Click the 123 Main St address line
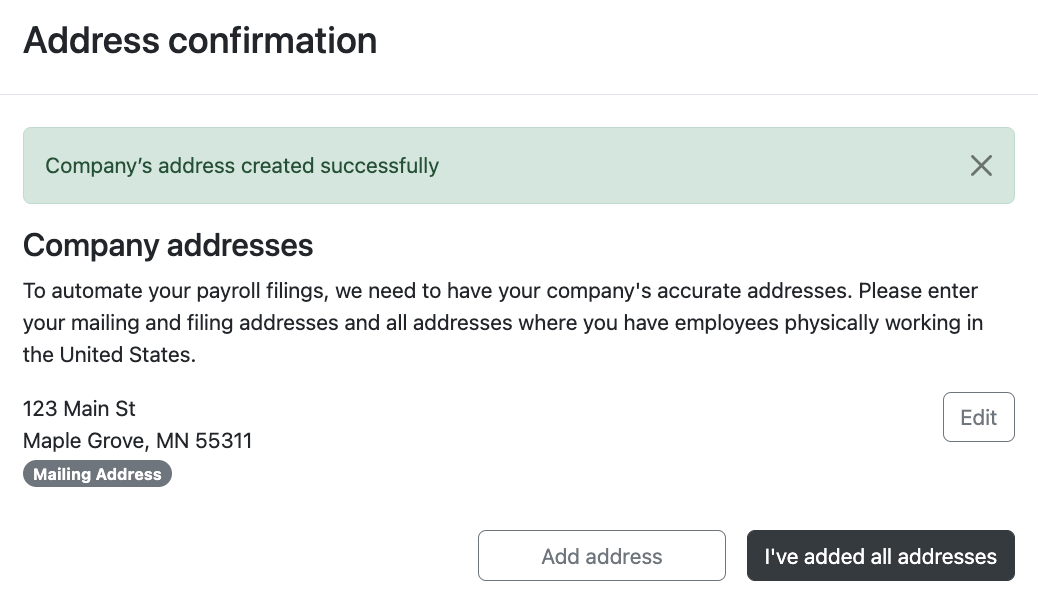 click(x=79, y=408)
